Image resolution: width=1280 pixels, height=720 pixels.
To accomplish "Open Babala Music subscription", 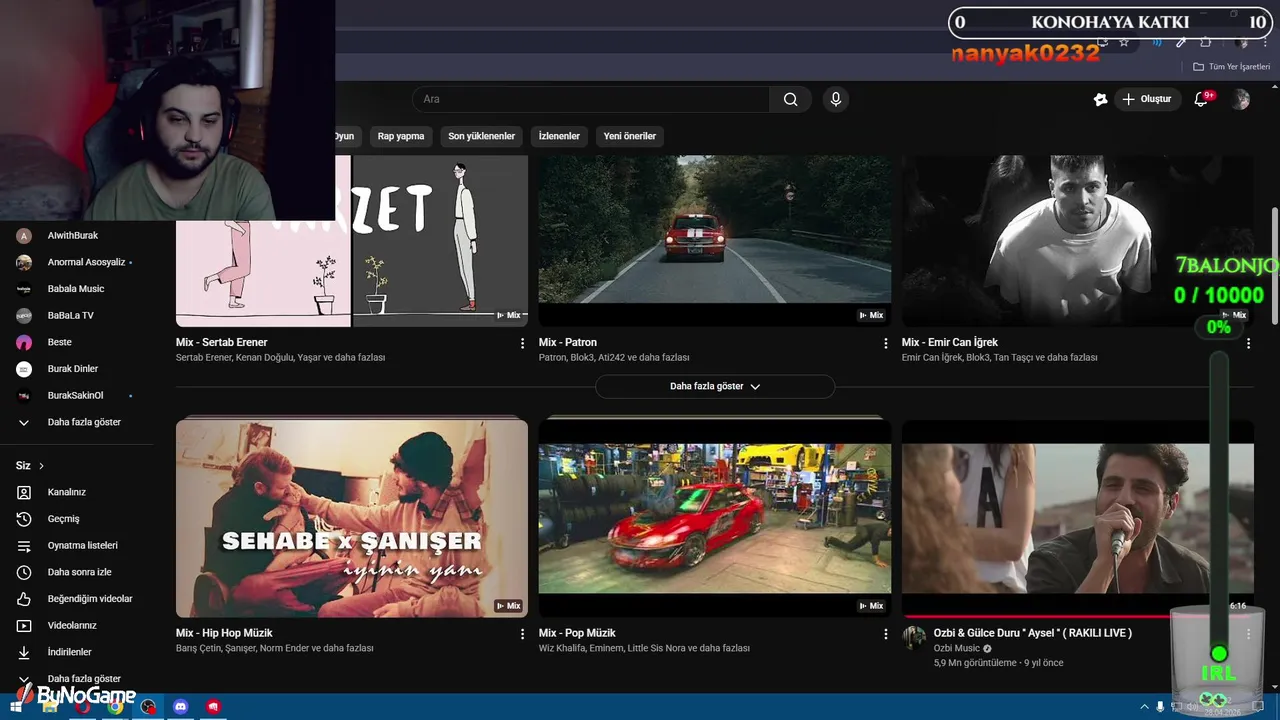I will (76, 289).
